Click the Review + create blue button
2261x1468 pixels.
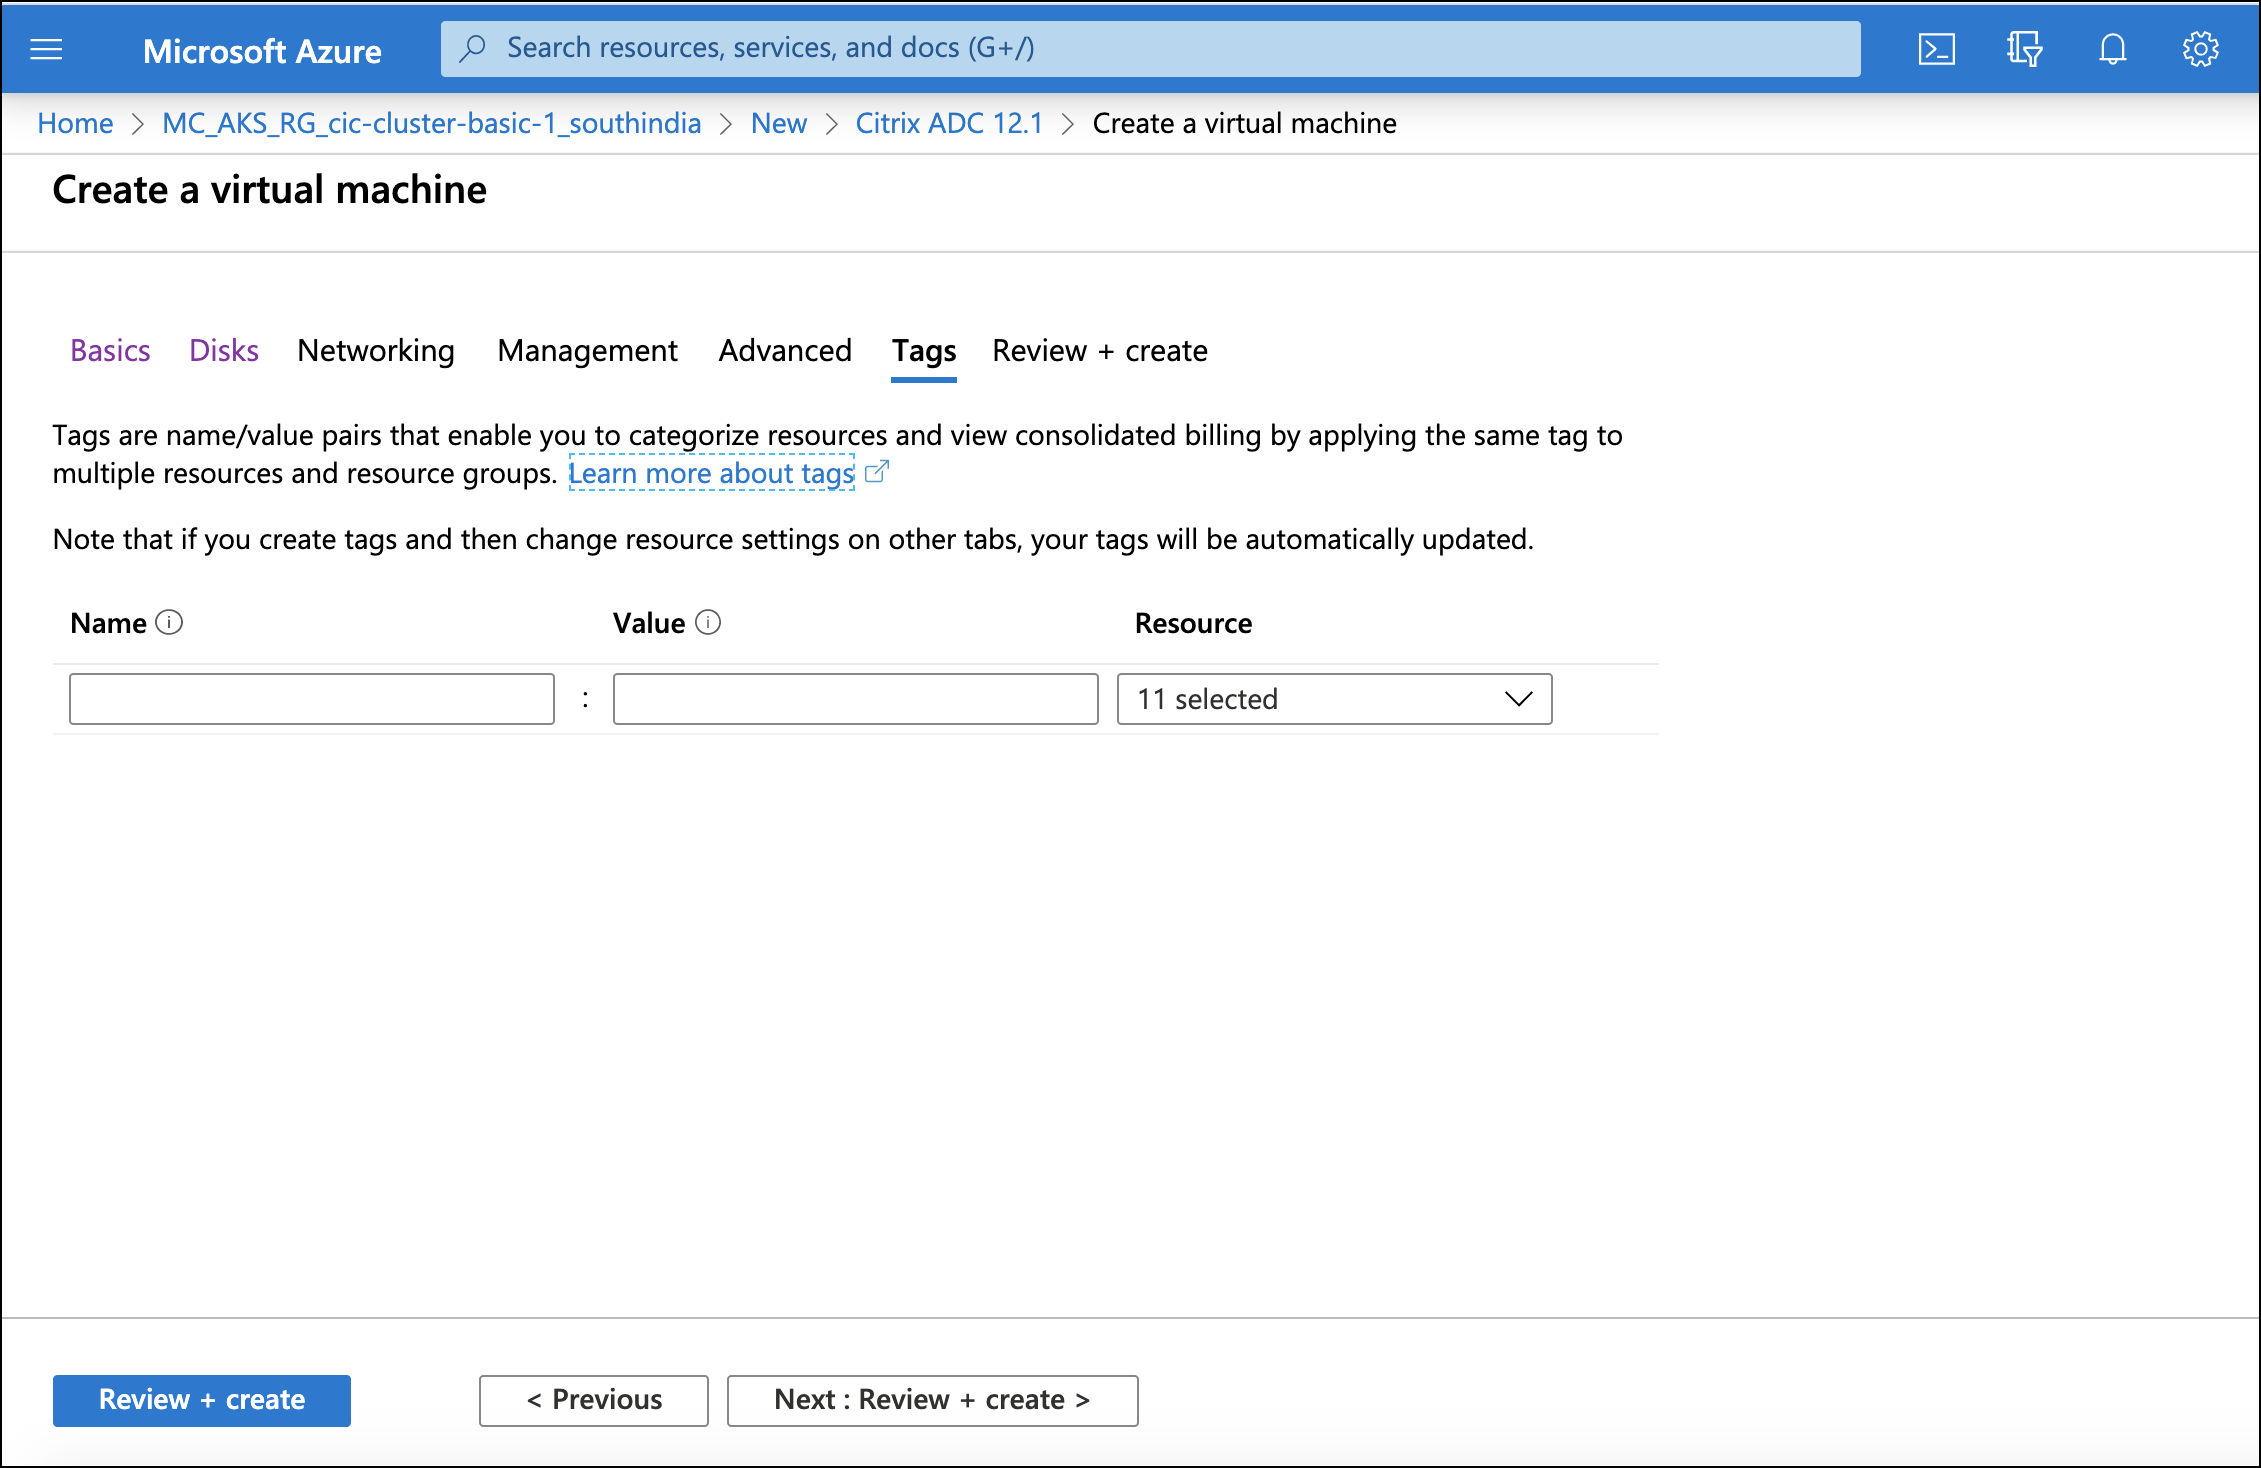coord(201,1399)
